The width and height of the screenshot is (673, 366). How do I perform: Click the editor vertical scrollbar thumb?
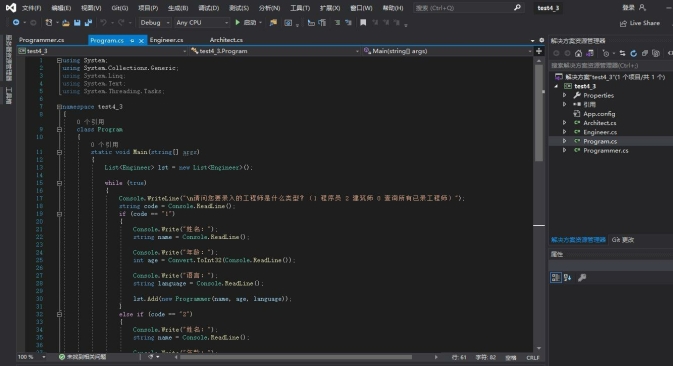pos(539,113)
